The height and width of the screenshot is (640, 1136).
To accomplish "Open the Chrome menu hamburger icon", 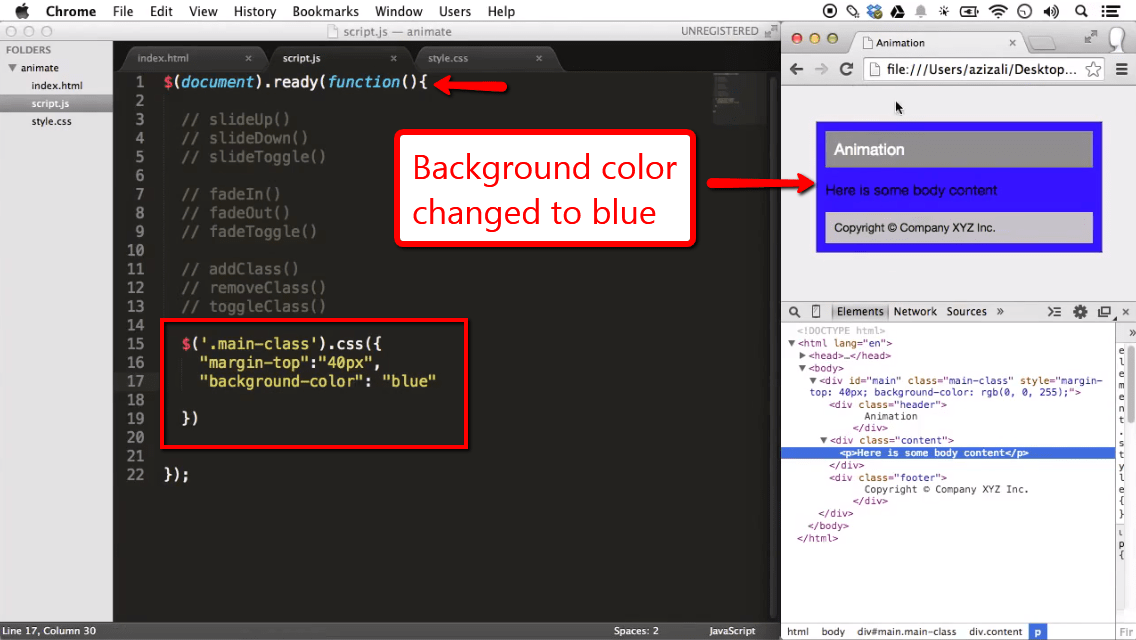I will 1123,69.
